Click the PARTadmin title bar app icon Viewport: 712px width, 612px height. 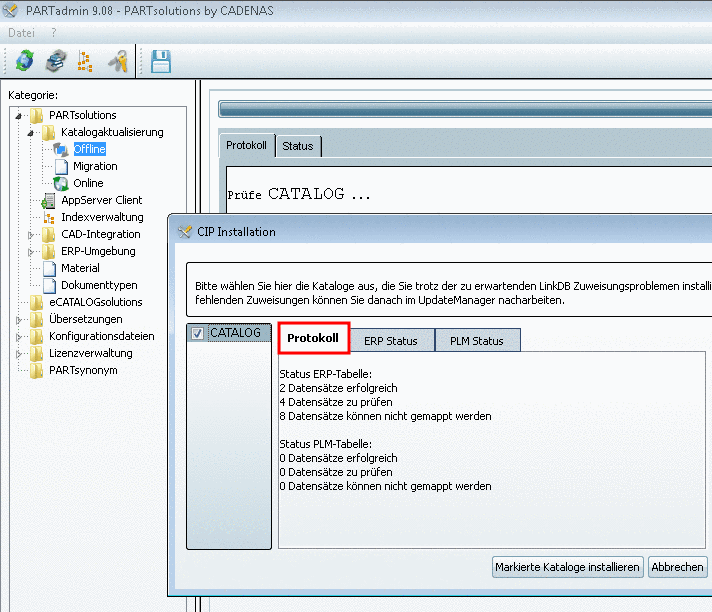coord(10,10)
